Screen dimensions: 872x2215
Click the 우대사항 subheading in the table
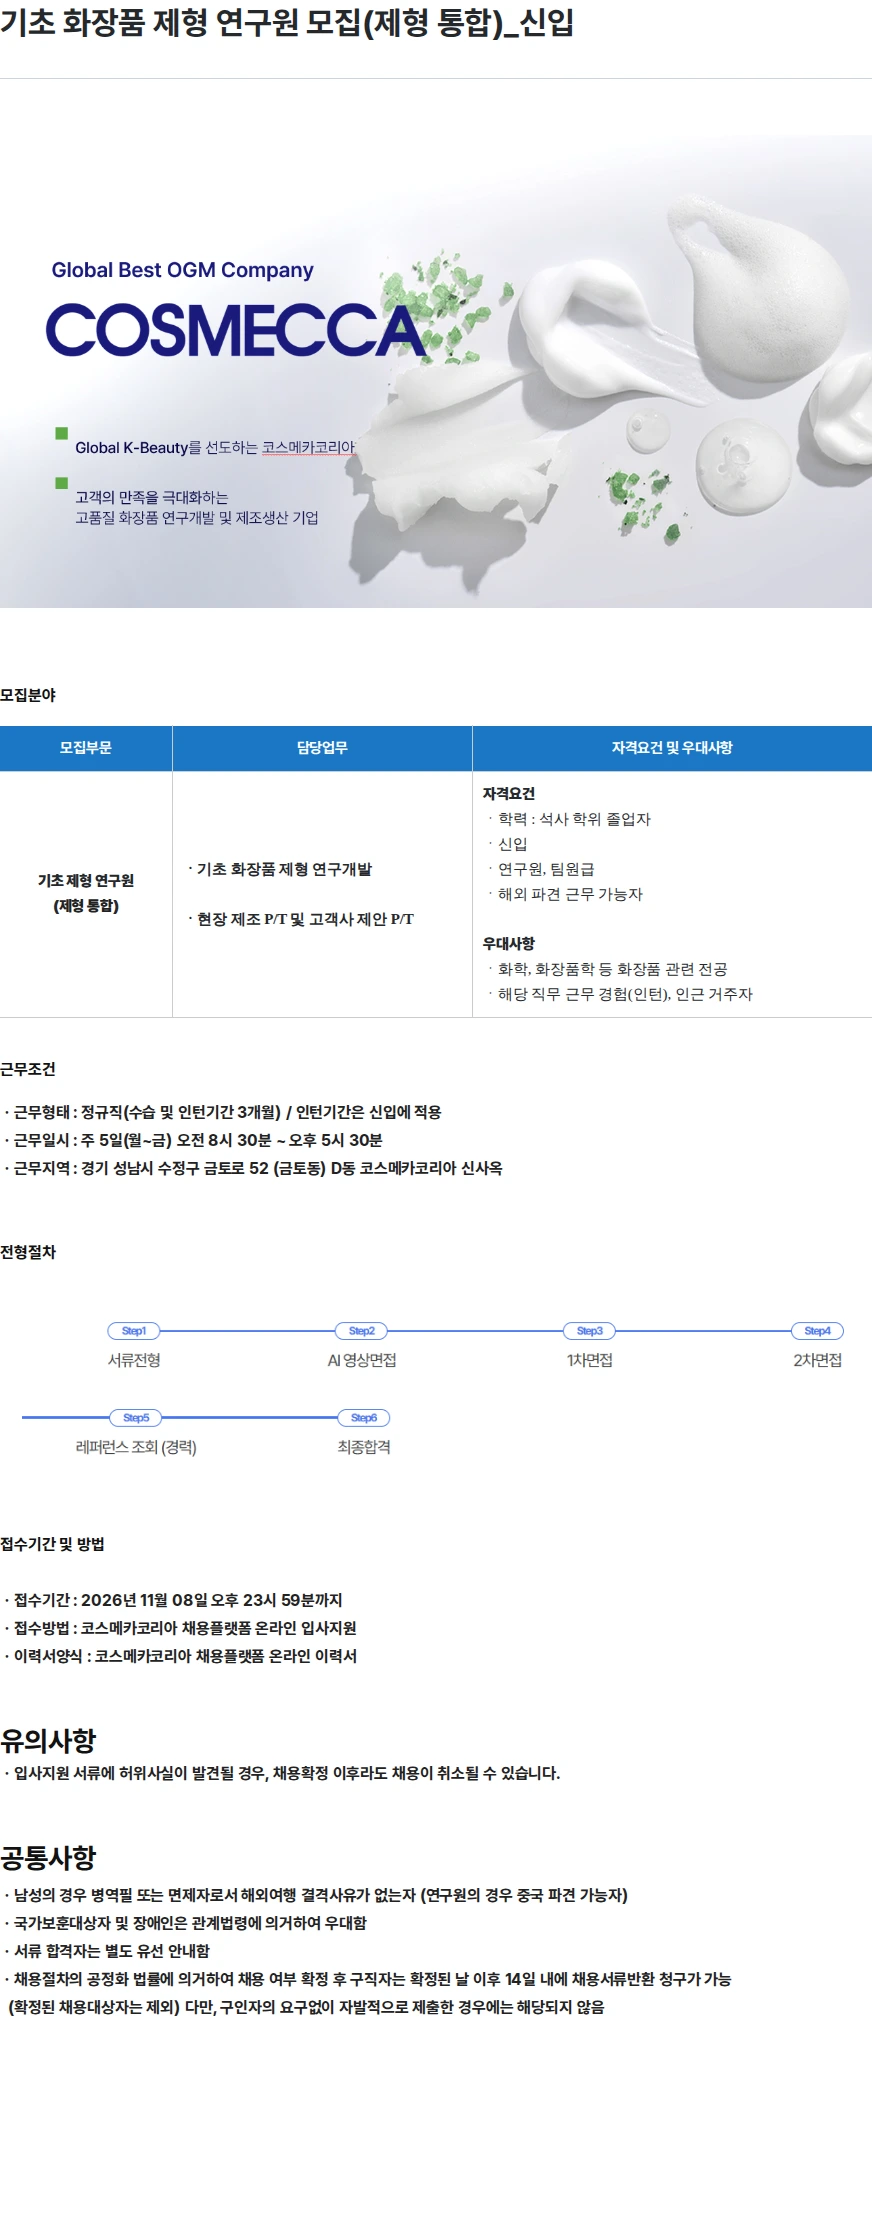[x=509, y=944]
